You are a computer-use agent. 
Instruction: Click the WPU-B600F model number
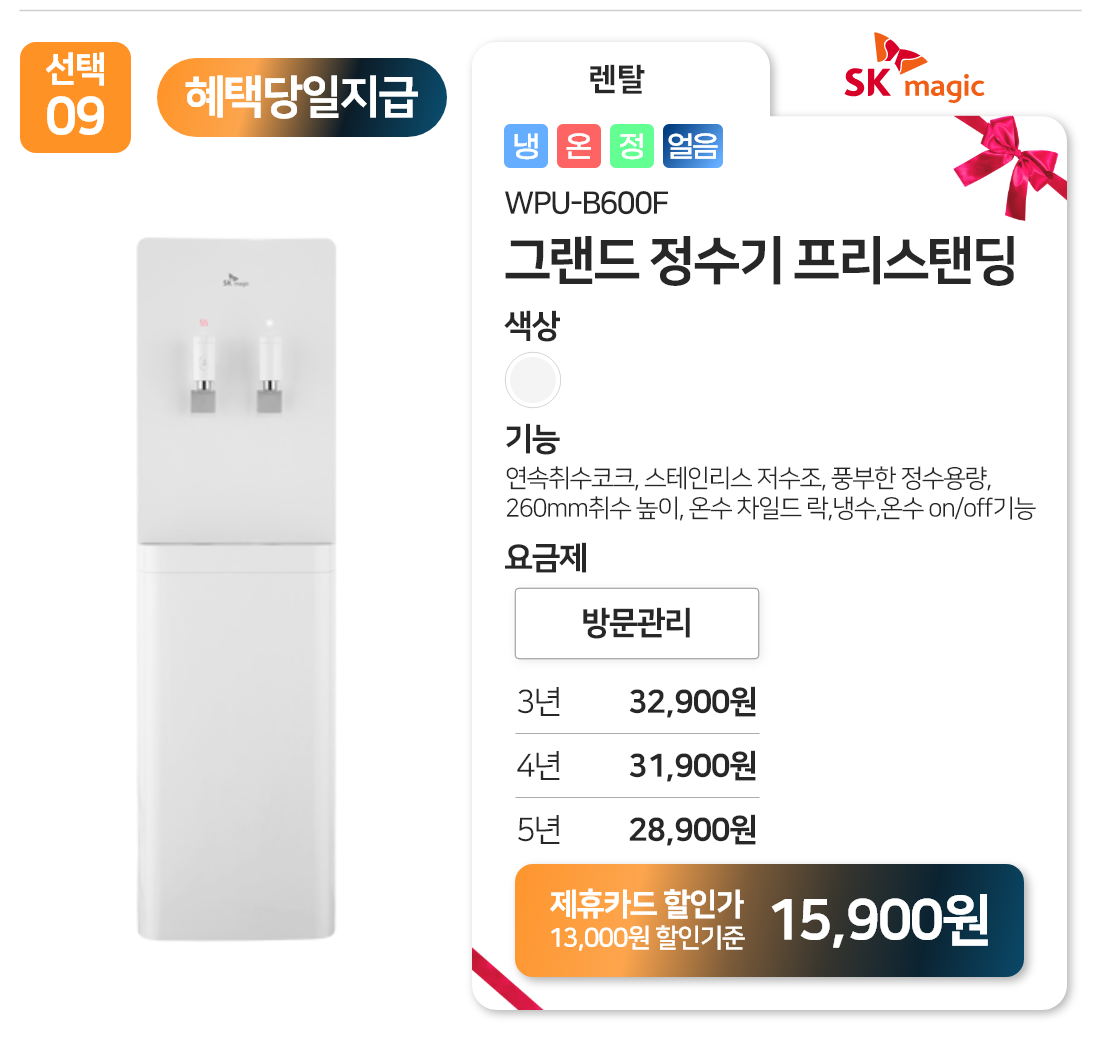586,203
